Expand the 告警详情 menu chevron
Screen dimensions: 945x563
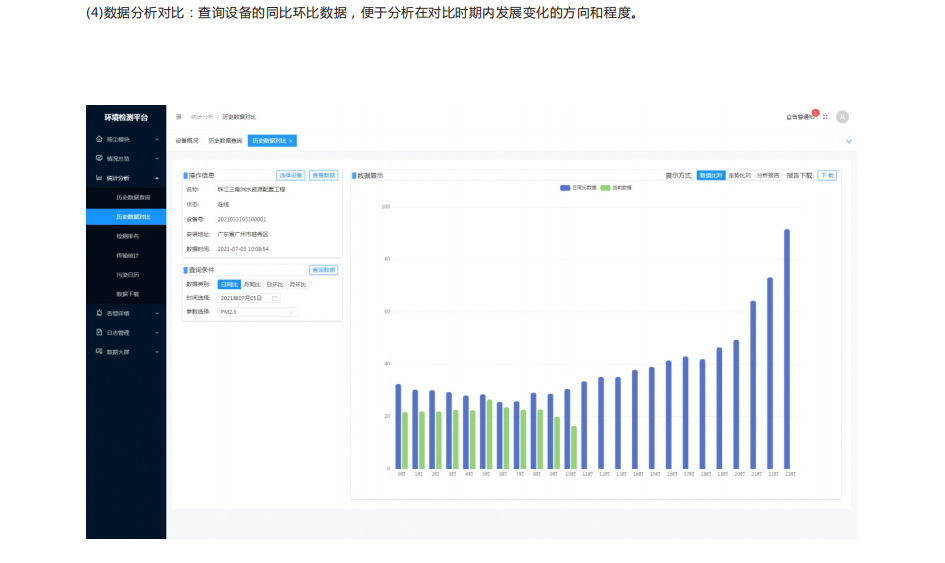[157, 313]
